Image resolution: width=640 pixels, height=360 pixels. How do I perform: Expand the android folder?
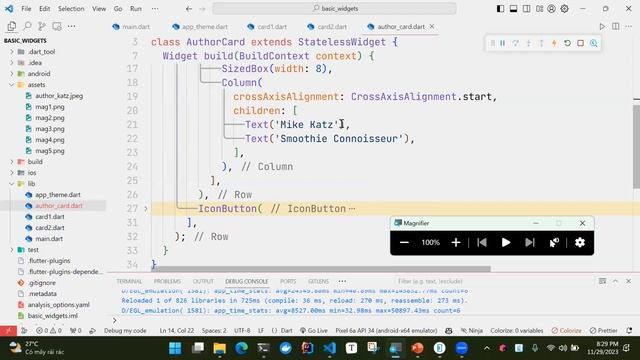point(12,74)
